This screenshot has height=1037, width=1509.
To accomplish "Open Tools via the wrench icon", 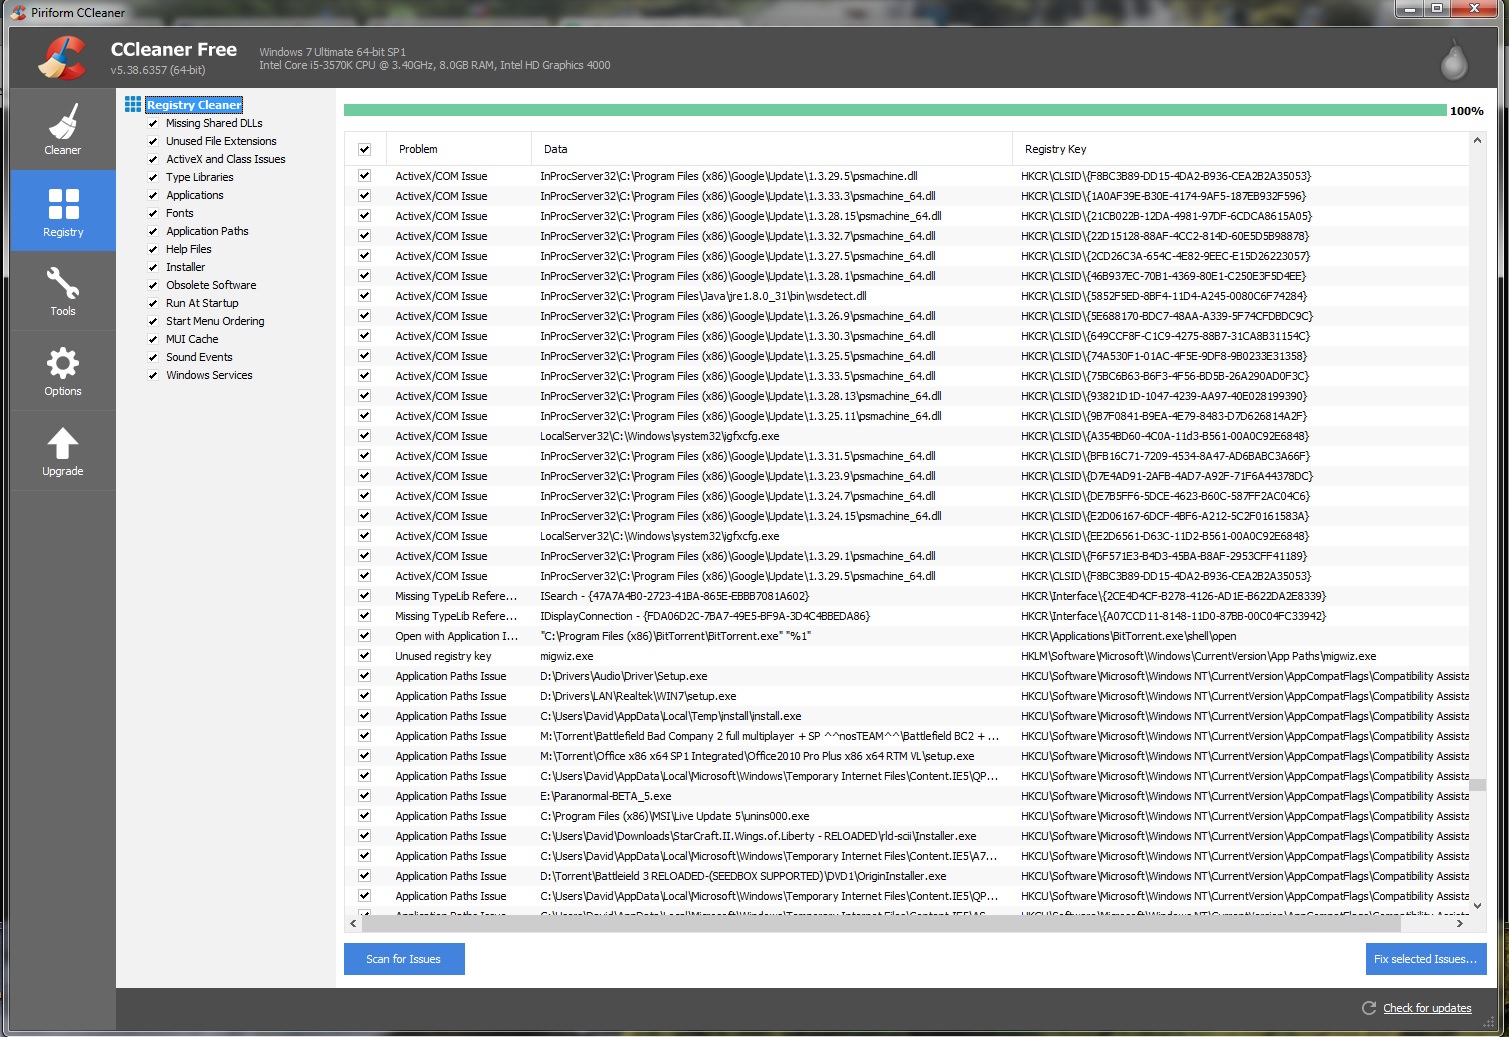I will [x=62, y=283].
